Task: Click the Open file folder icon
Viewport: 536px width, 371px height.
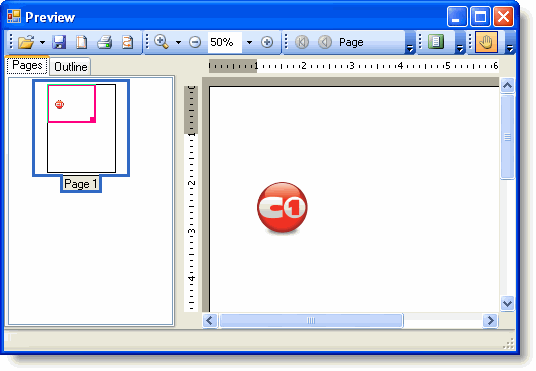Action: coord(26,42)
